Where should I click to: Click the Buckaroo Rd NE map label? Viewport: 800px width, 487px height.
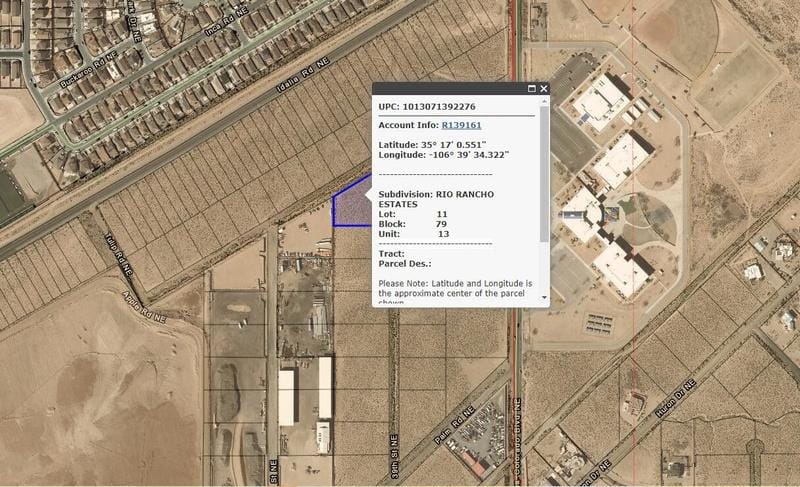point(89,69)
